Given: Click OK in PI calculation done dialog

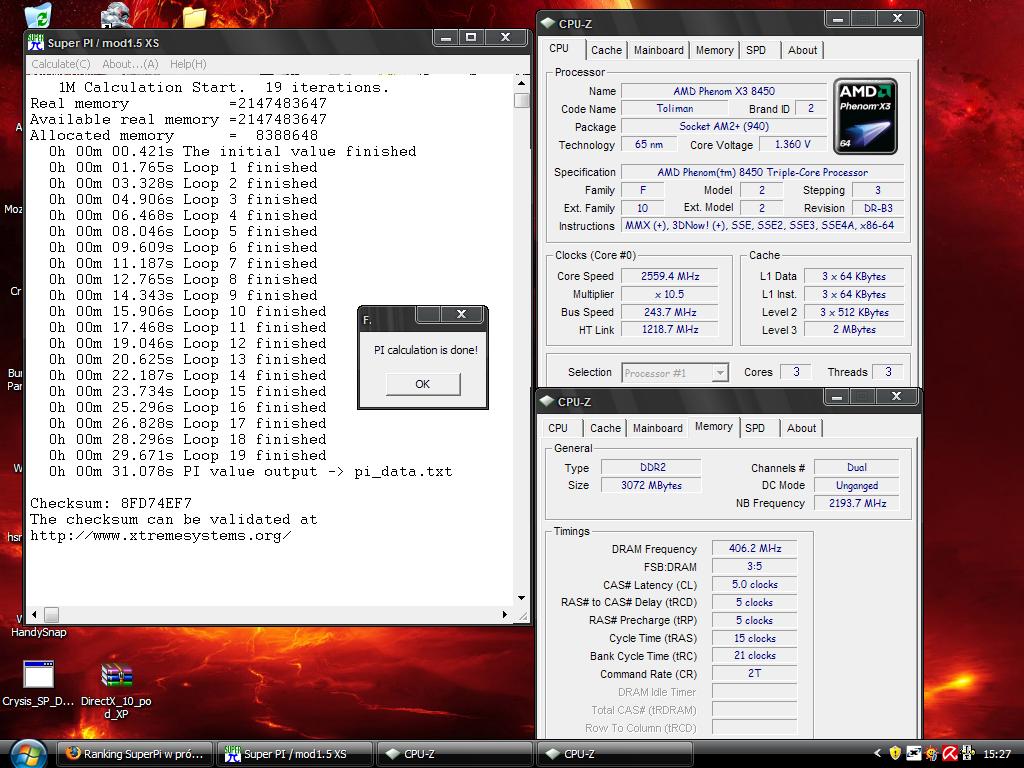Looking at the screenshot, I should click(x=423, y=384).
